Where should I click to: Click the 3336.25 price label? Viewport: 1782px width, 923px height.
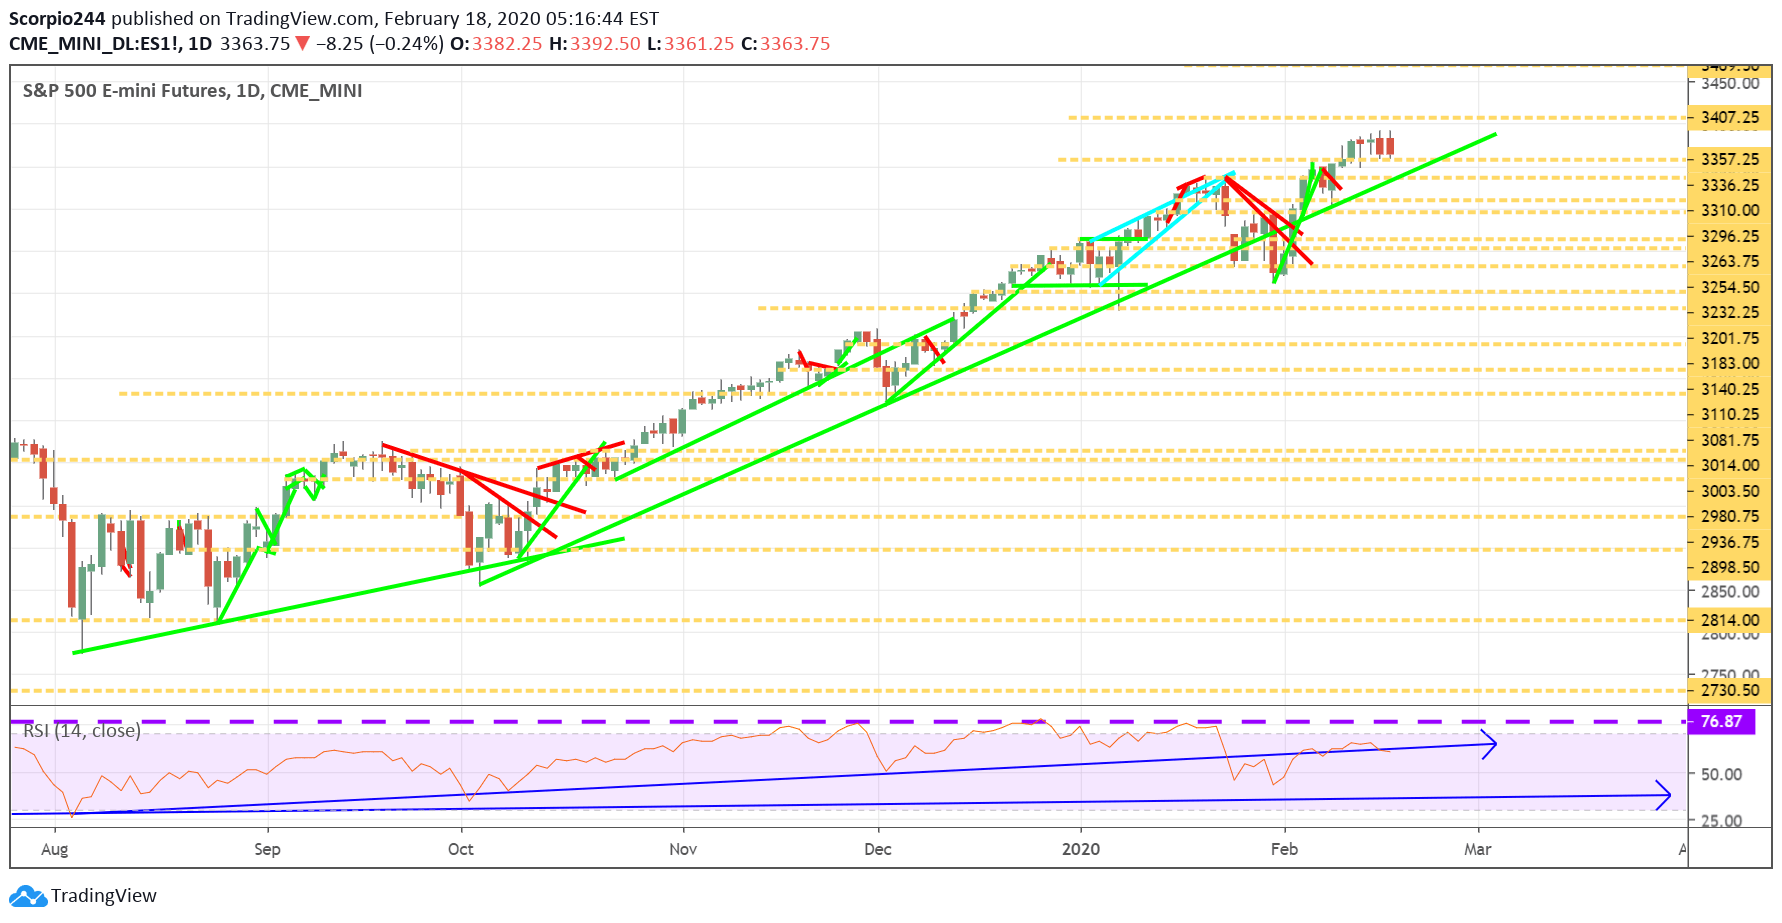click(x=1730, y=185)
